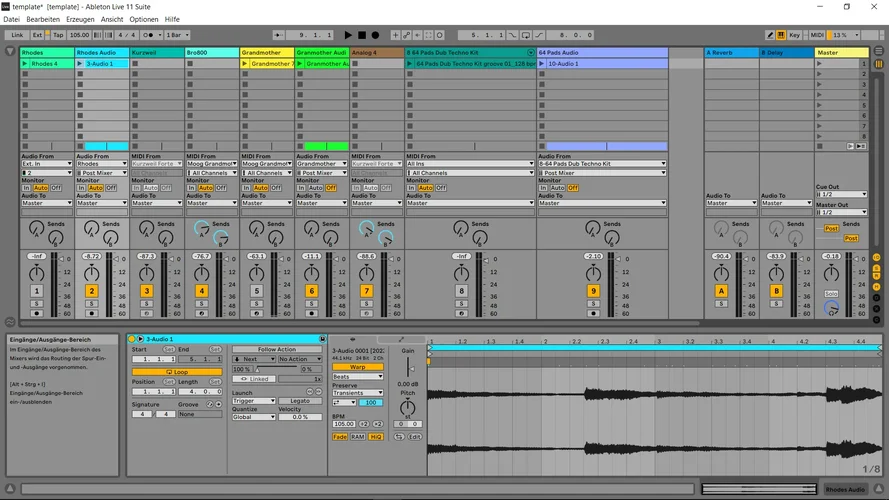Click the tempo field showing 105.00
889x500 pixels.
pos(80,35)
